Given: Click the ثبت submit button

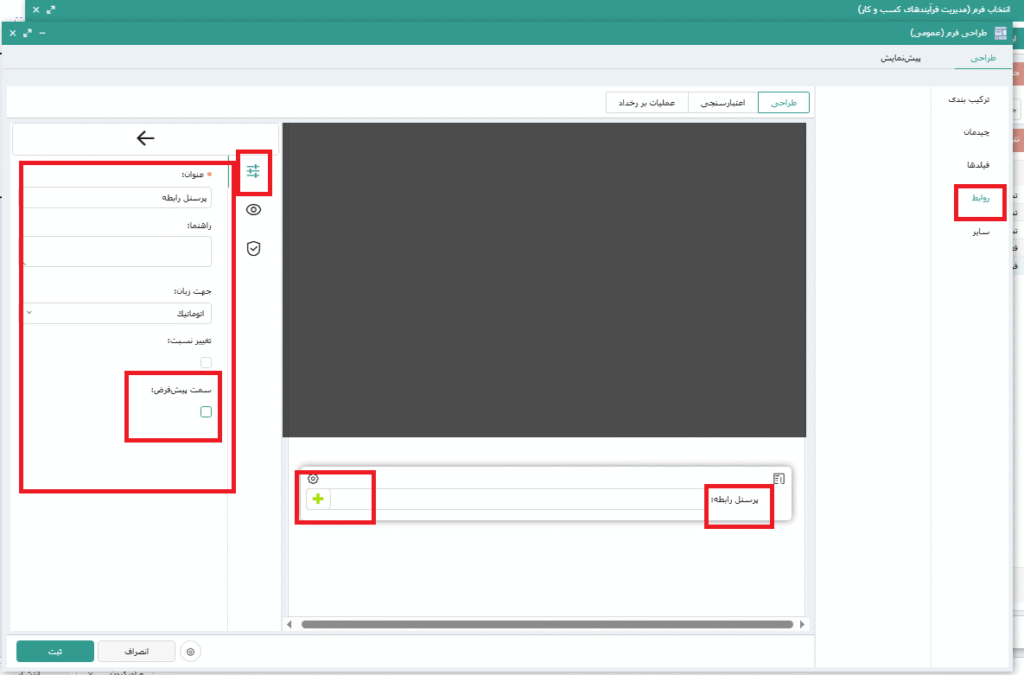Looking at the screenshot, I should [55, 652].
